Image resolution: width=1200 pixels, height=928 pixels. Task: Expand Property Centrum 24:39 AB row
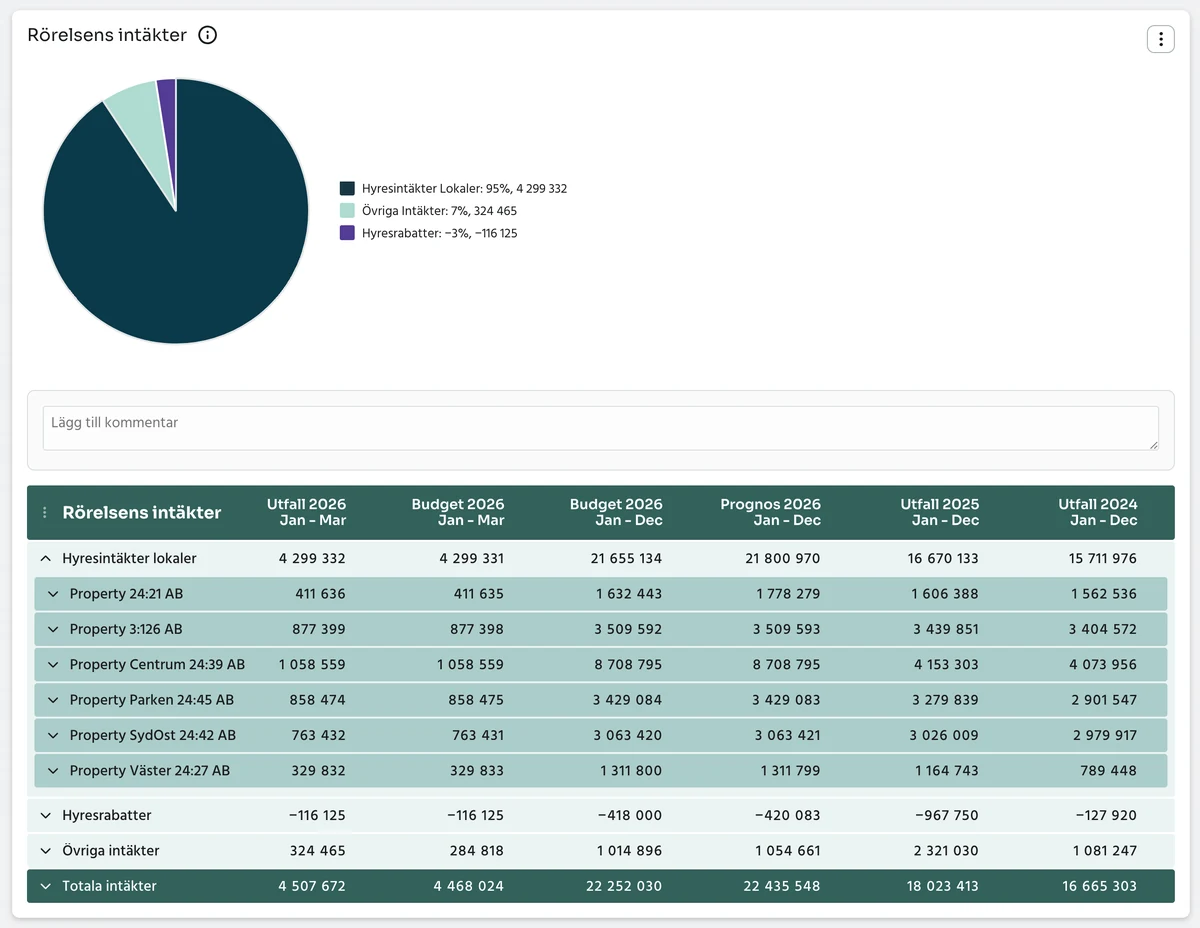coord(53,664)
